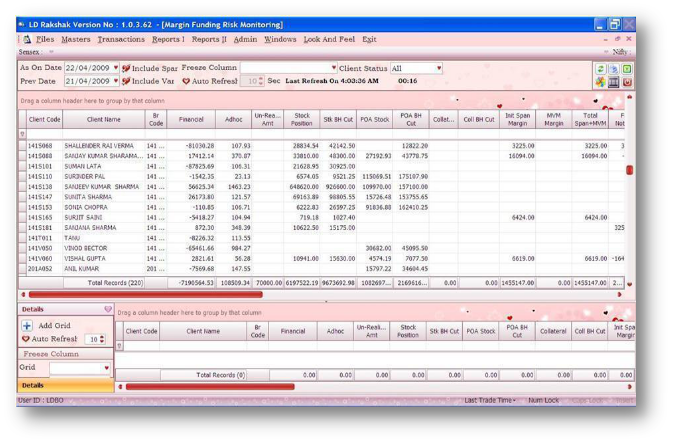Open the As On Date dropdown
The width and height of the screenshot is (673, 444).
coord(115,68)
